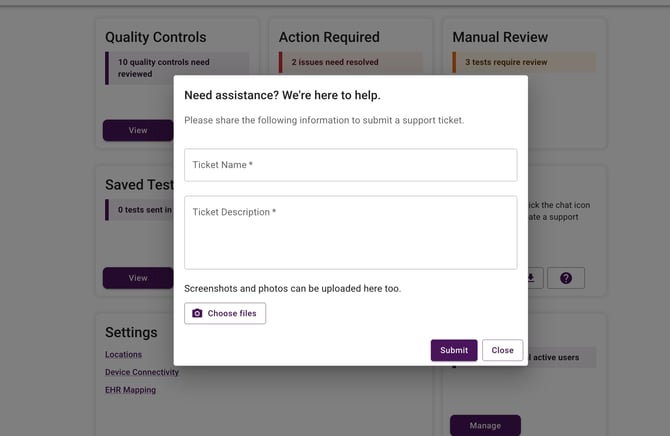This screenshot has height=436, width=670.
Task: Click the Action Required card heading
Action: (329, 37)
